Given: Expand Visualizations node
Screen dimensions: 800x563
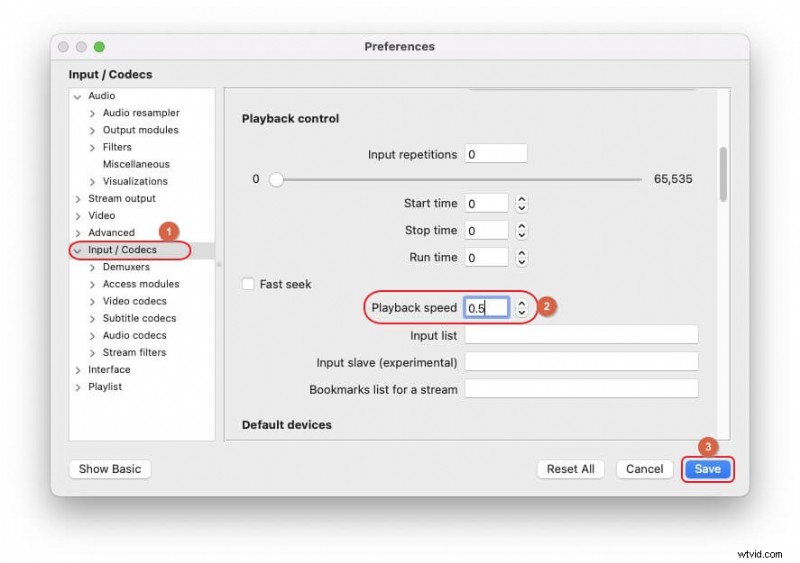Looking at the screenshot, I should coord(92,182).
